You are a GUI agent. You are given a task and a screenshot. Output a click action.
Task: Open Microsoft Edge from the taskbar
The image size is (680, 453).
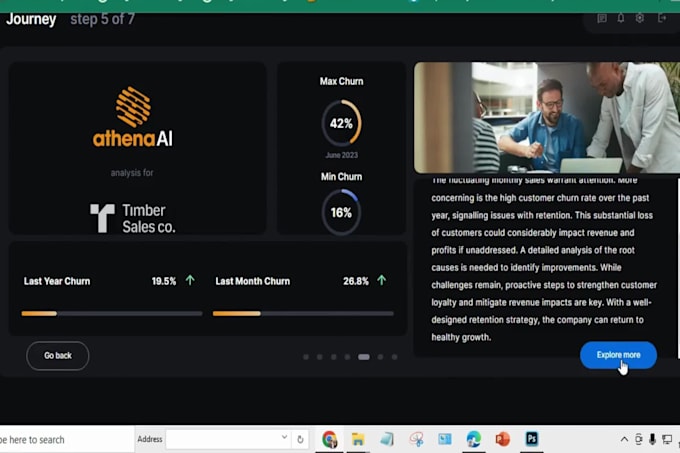[x=474, y=439]
